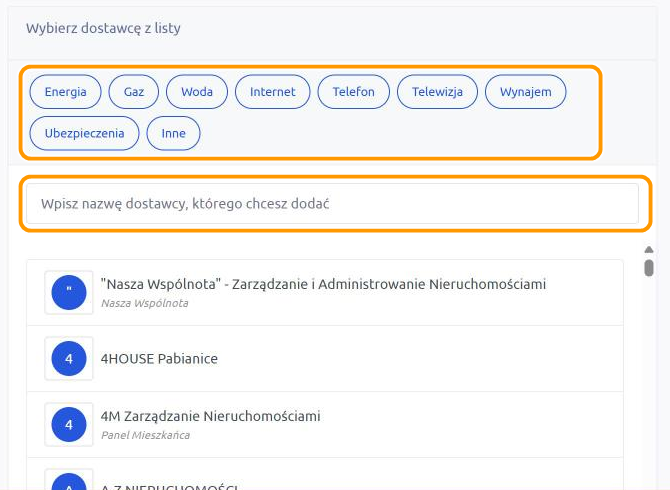Viewport: 670px width, 490px height.
Task: Select the Gaz category chip
Action: [134, 92]
